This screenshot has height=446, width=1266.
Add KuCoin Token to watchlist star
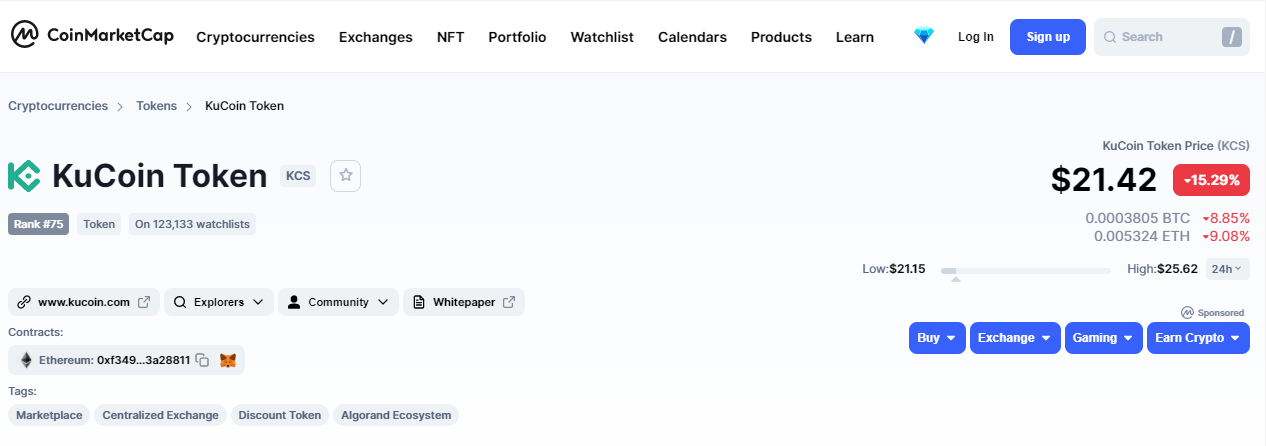pos(346,175)
